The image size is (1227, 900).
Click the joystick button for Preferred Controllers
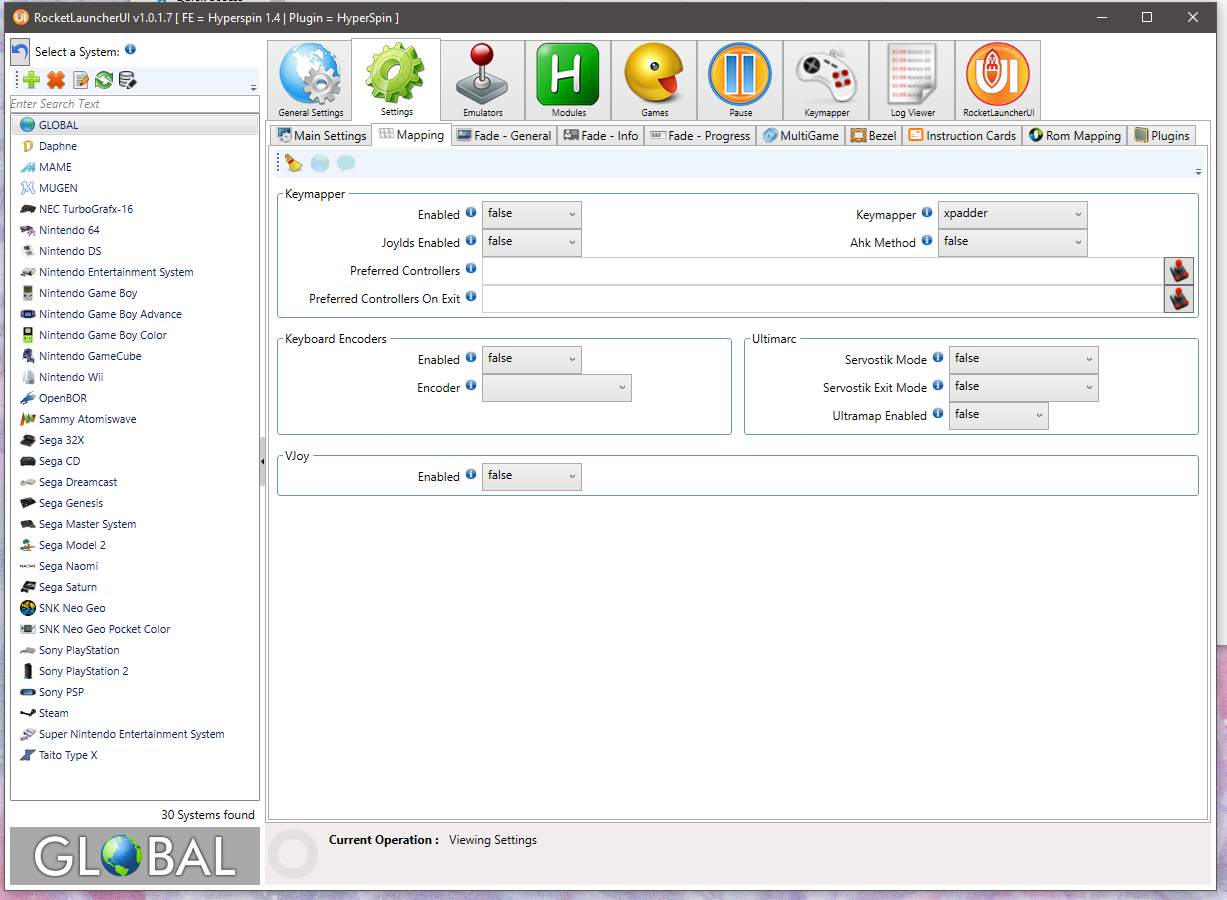click(x=1180, y=271)
